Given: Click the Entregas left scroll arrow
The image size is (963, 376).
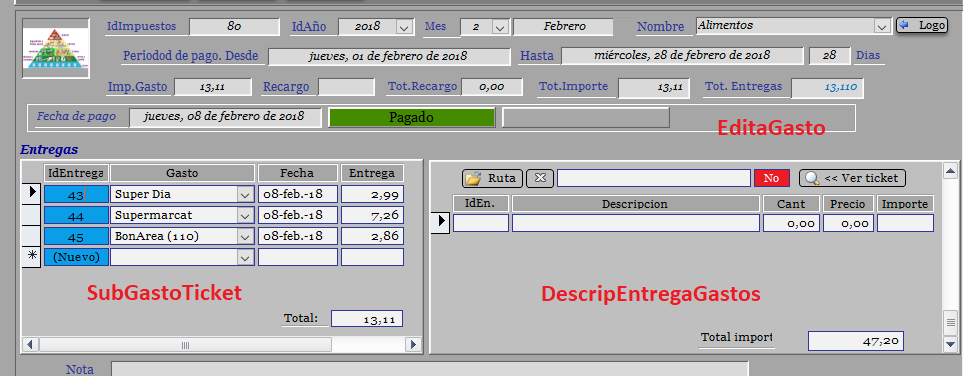Looking at the screenshot, I should point(29,344).
